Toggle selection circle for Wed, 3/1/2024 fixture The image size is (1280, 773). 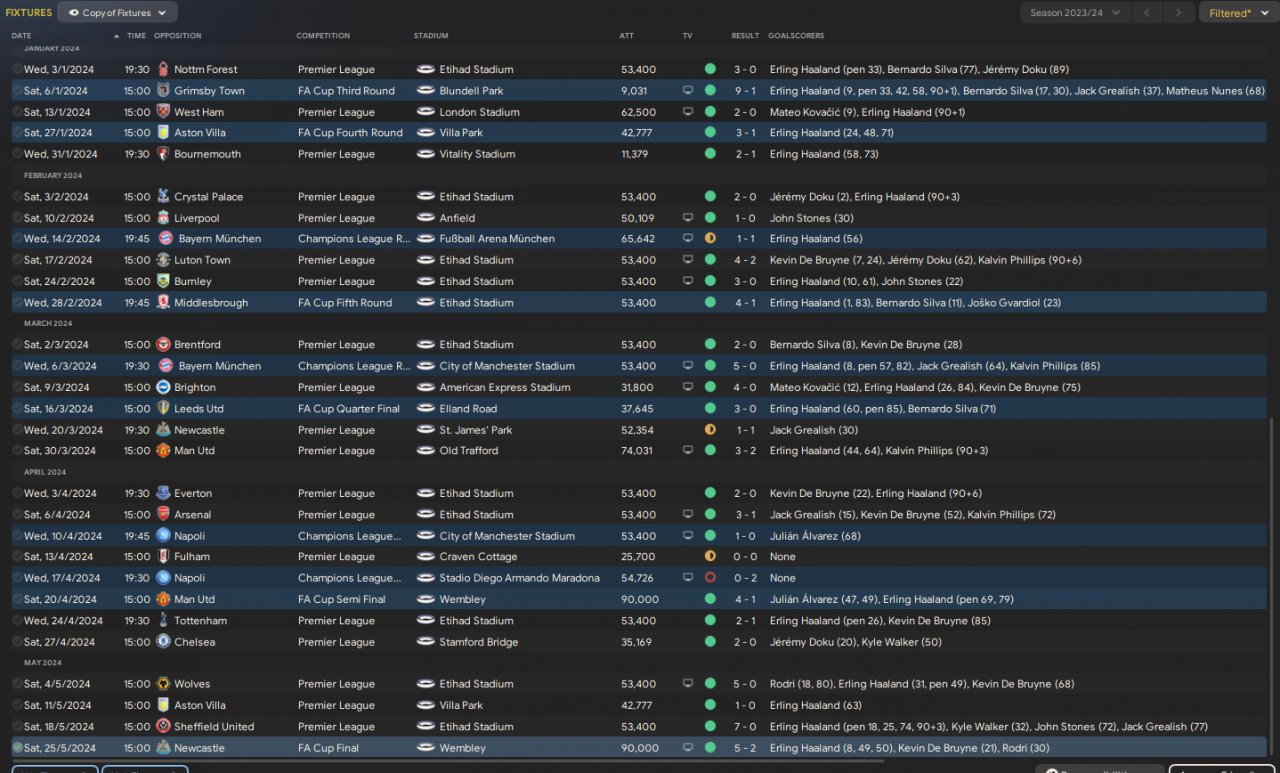pos(17,69)
